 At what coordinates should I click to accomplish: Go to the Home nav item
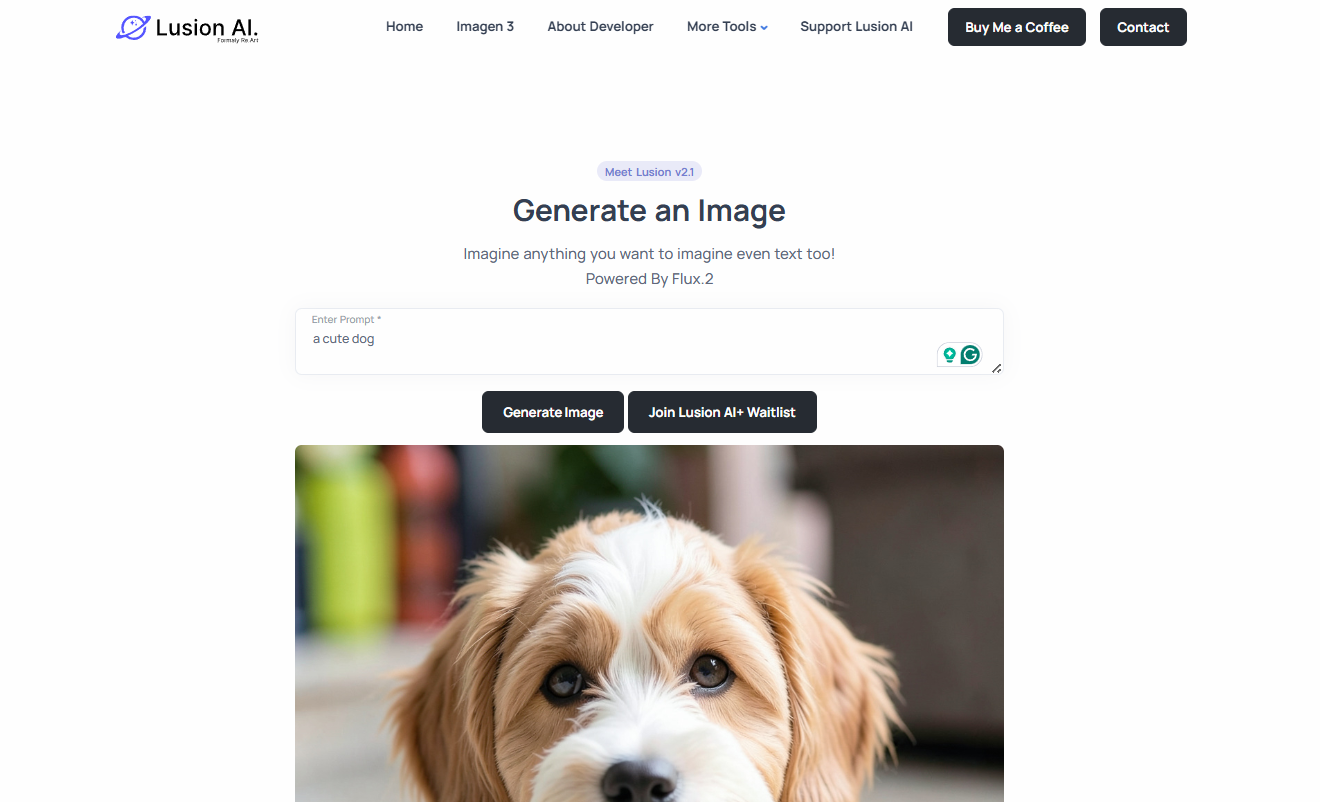tap(404, 27)
